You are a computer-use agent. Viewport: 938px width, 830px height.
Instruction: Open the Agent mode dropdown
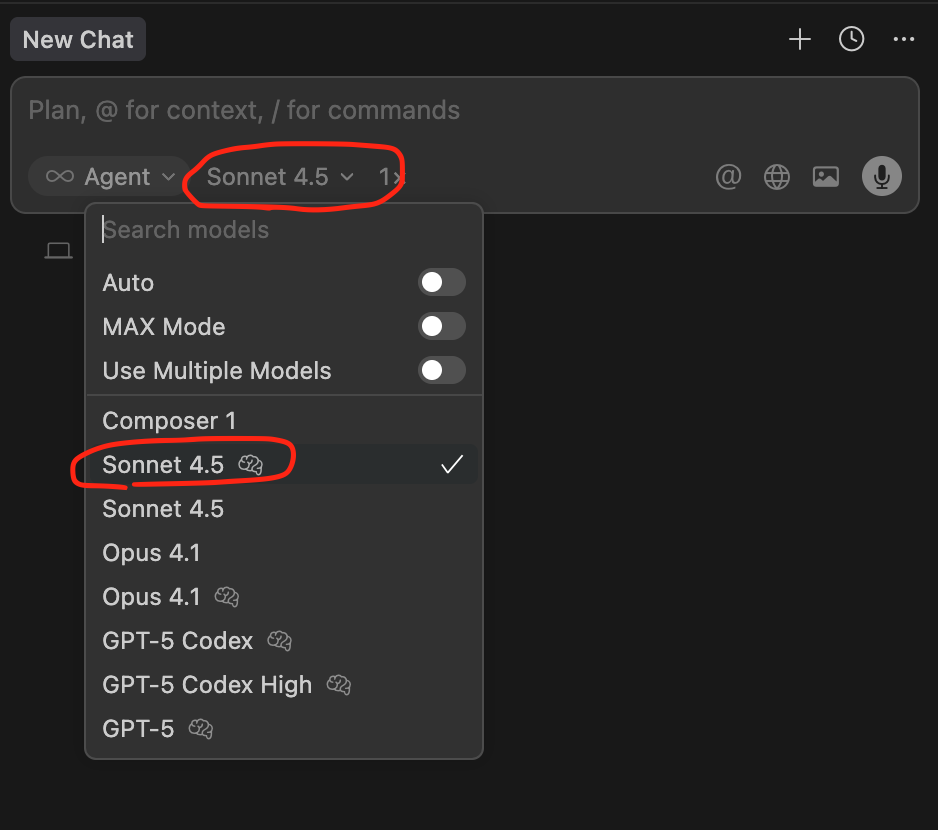pyautogui.click(x=110, y=177)
